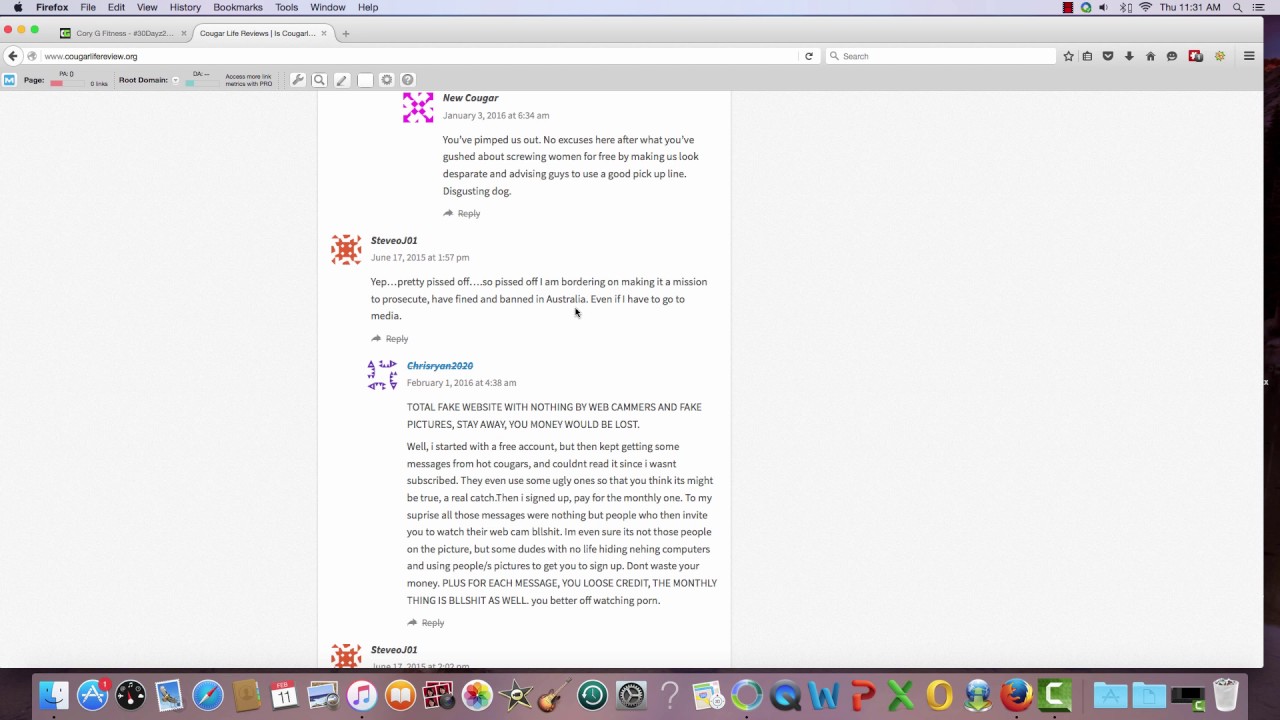Open the Firefox application menu
The width and height of the screenshot is (1280, 720).
click(x=52, y=7)
